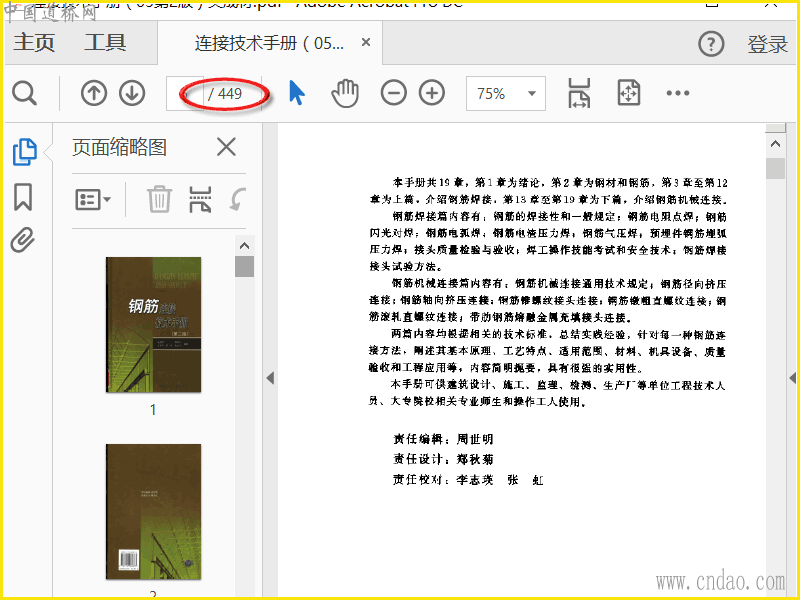Image resolution: width=800 pixels, height=600 pixels.
Task: Click the page number input field
Action: click(x=185, y=93)
